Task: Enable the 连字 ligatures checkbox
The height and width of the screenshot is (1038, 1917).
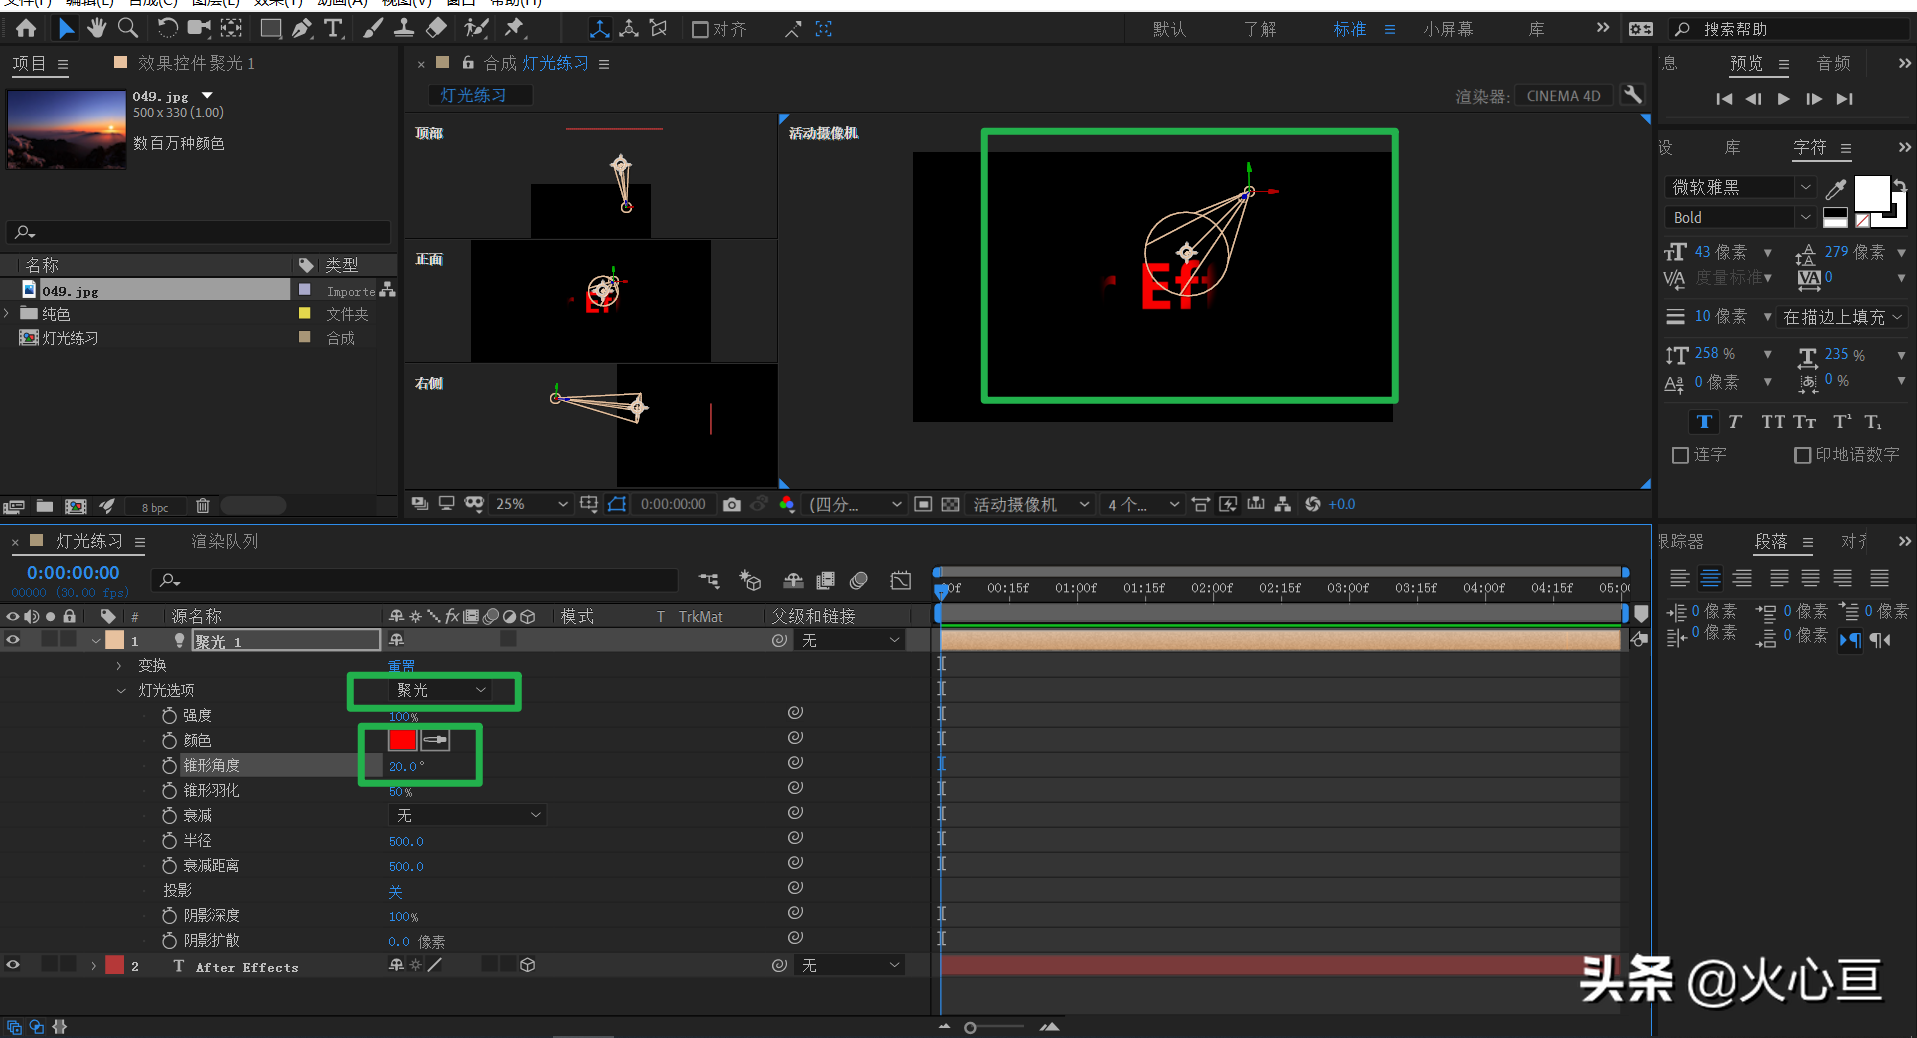Action: pos(1680,455)
